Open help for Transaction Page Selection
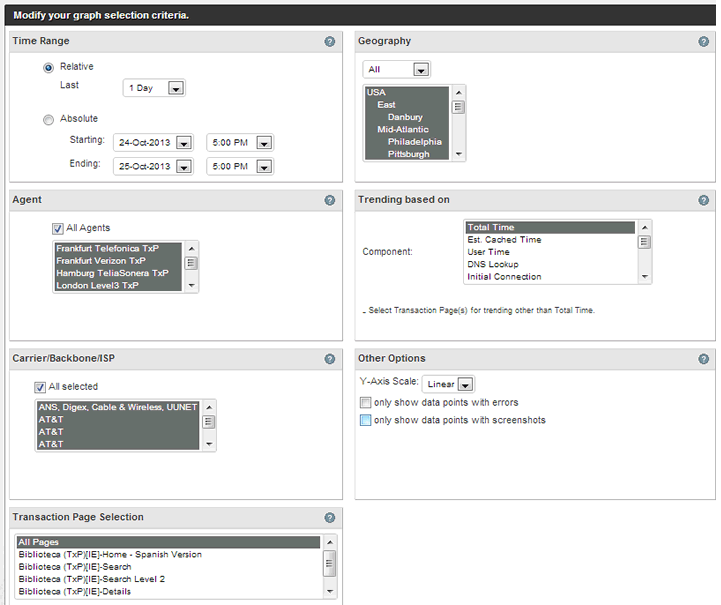The image size is (721, 605). [x=329, y=517]
